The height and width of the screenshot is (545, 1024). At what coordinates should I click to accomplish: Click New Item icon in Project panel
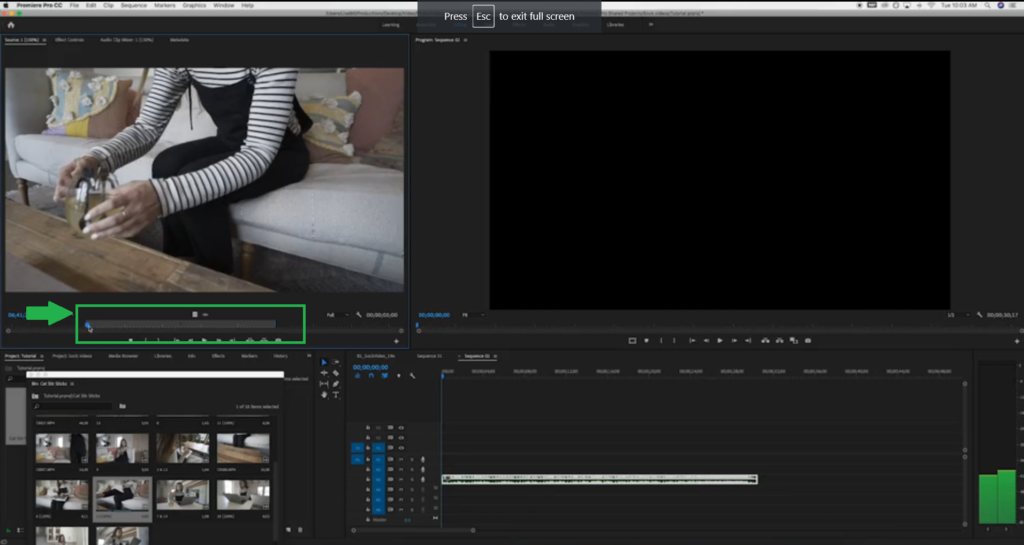289,530
